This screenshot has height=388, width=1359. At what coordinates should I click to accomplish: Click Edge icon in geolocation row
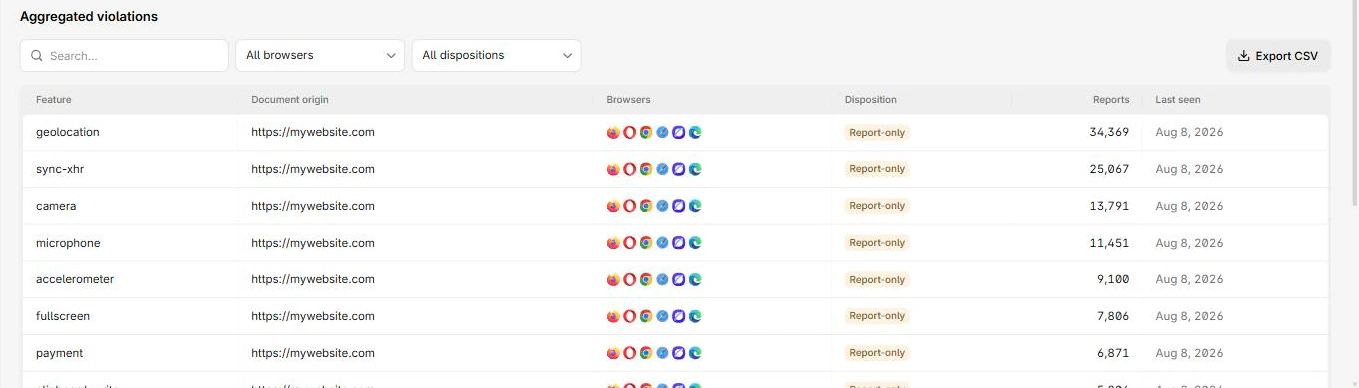(695, 132)
